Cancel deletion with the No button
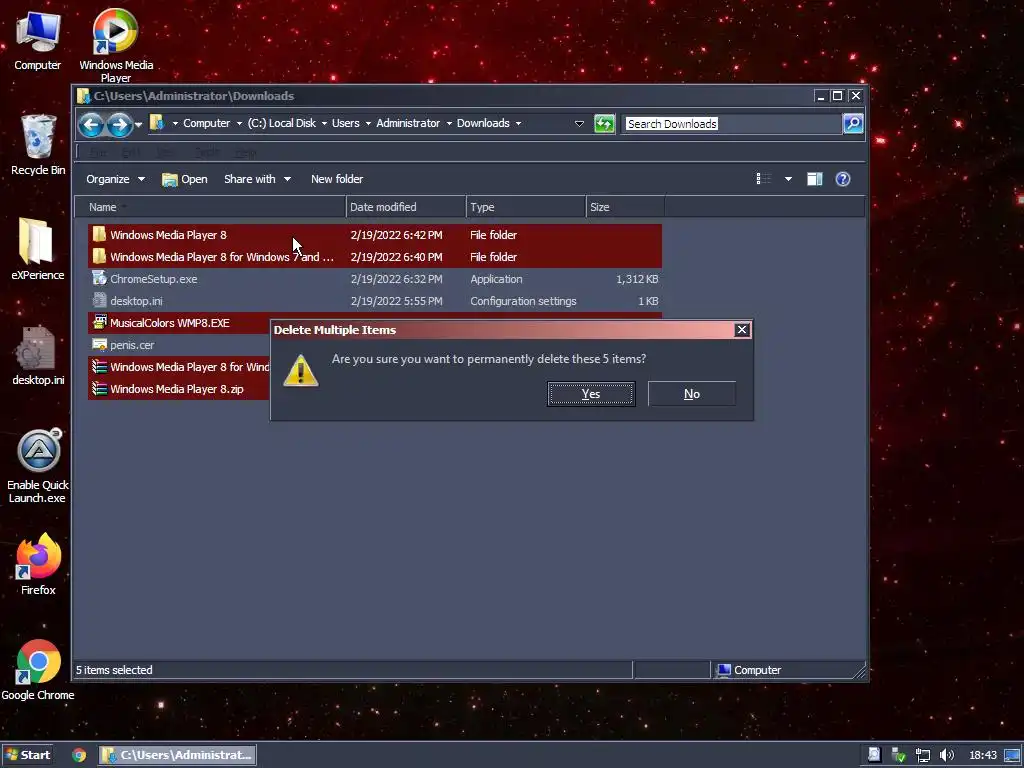The height and width of the screenshot is (768, 1024). [692, 394]
